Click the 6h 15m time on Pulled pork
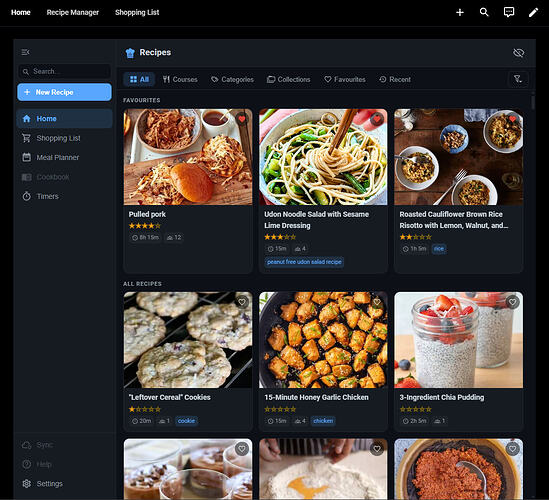 point(145,237)
